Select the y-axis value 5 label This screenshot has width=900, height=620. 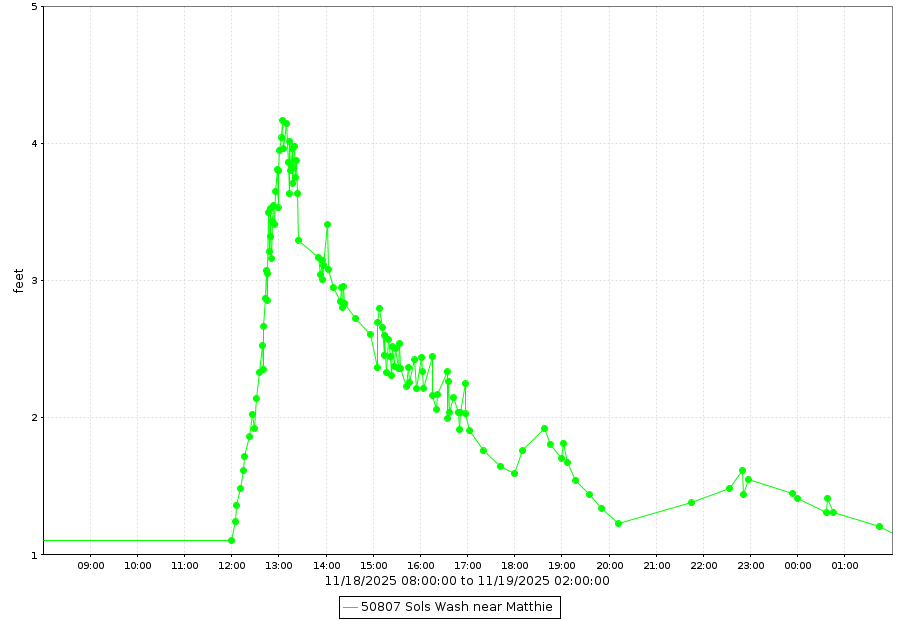pos(35,7)
